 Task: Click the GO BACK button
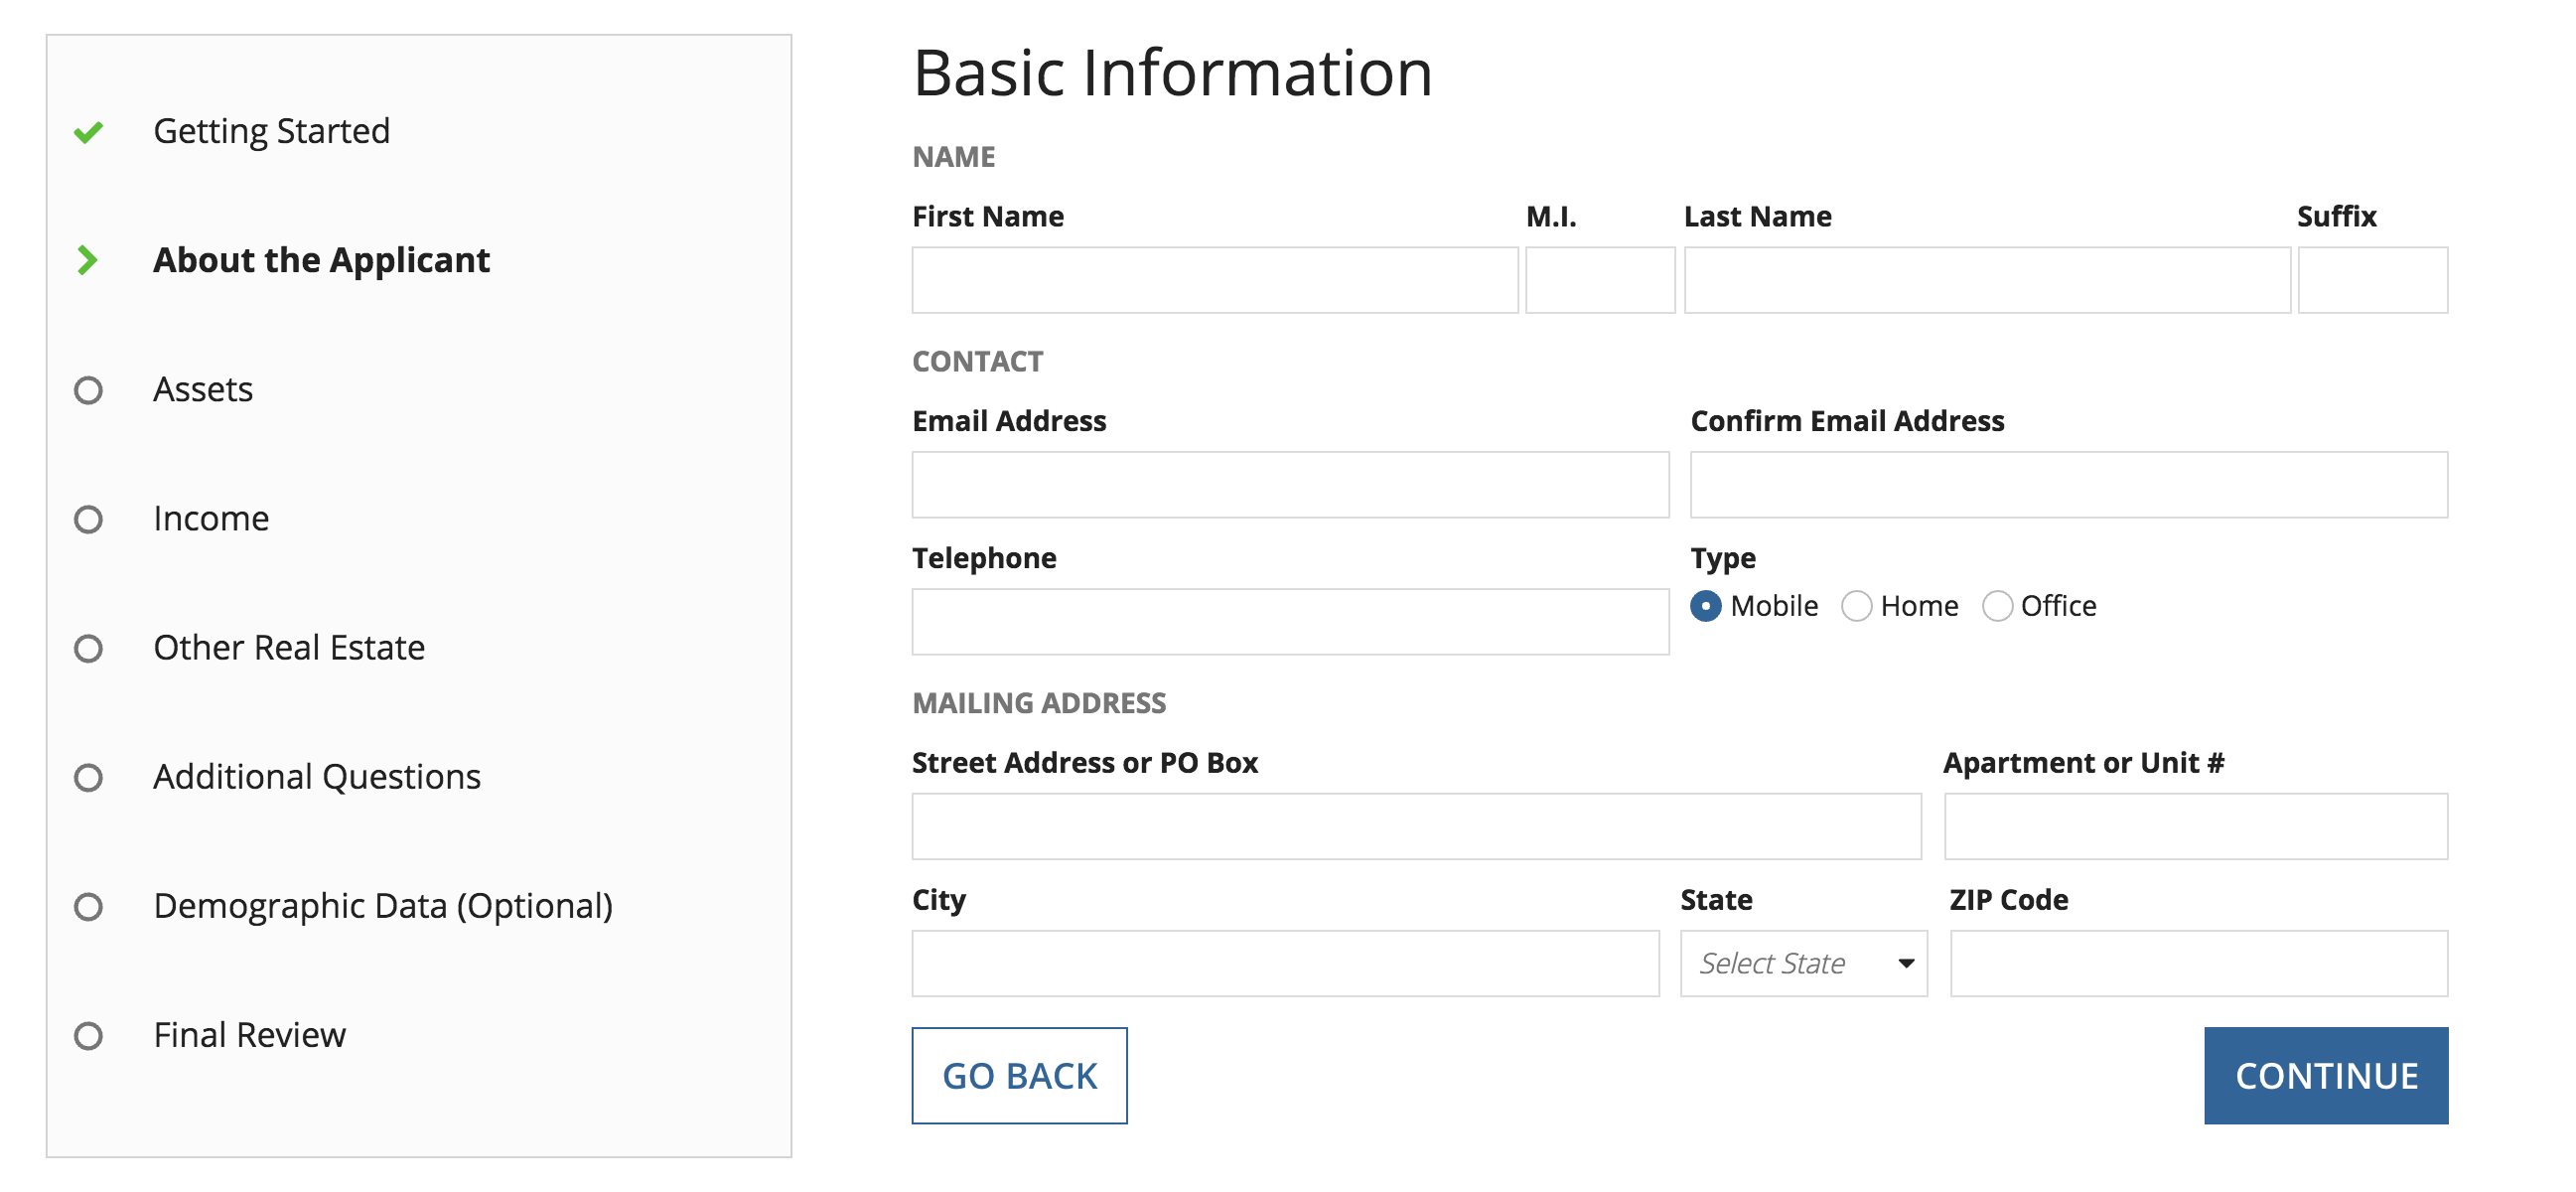pos(1019,1076)
